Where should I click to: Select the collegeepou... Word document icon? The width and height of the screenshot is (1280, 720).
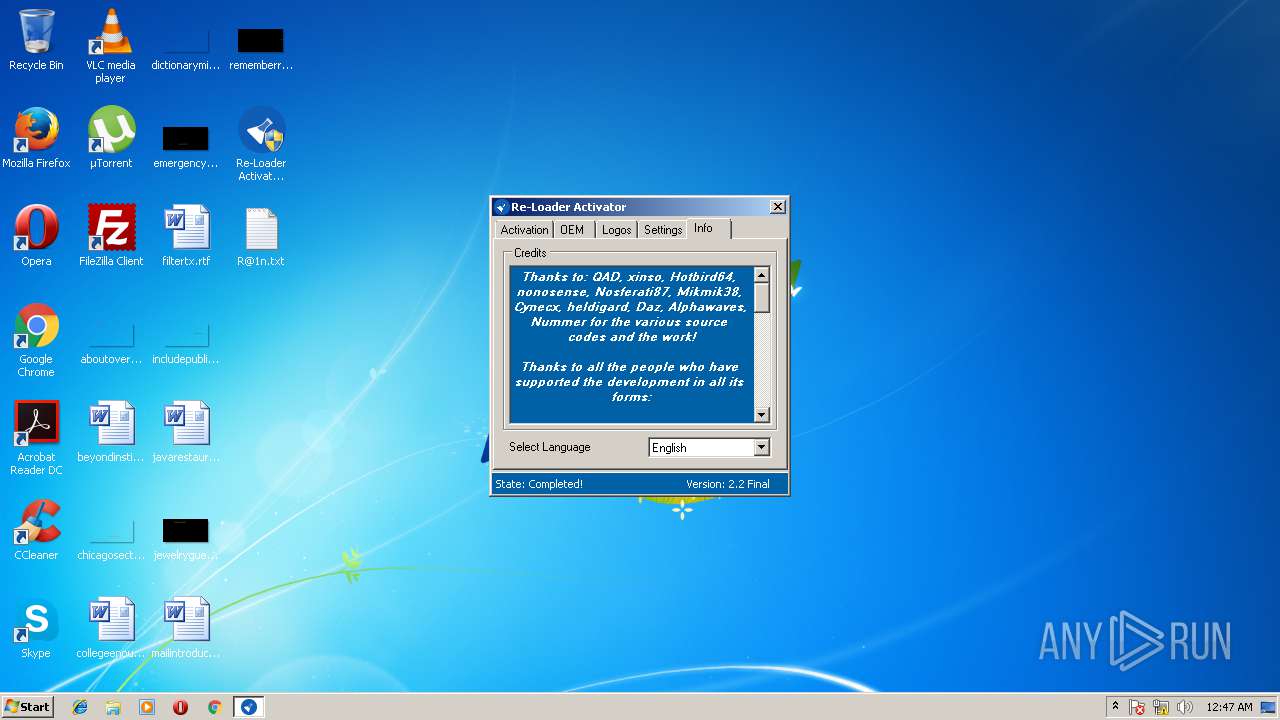point(111,628)
